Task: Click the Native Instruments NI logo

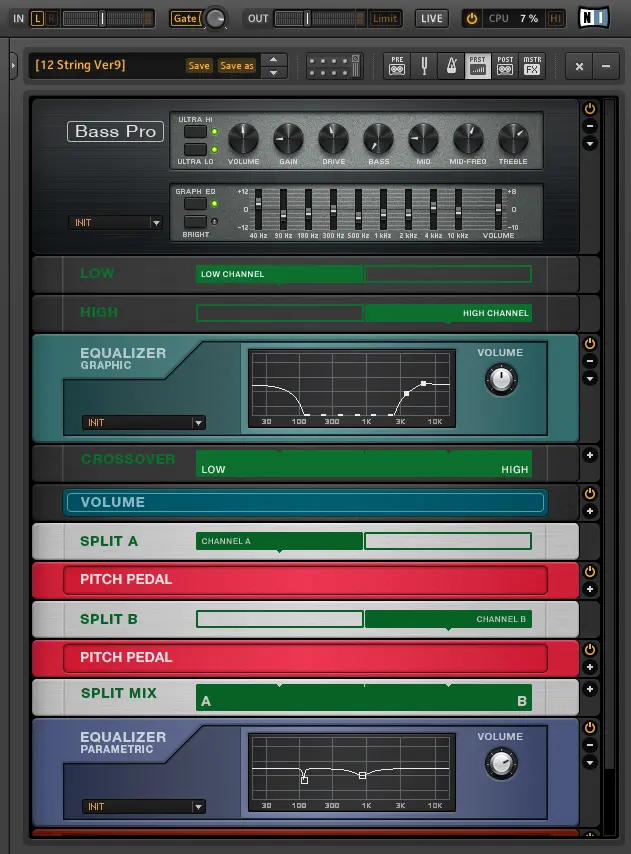Action: [593, 18]
